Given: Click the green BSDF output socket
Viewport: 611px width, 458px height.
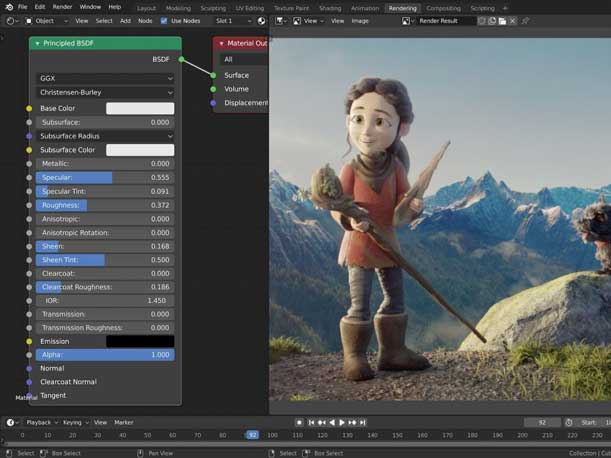Looking at the screenshot, I should [181, 59].
